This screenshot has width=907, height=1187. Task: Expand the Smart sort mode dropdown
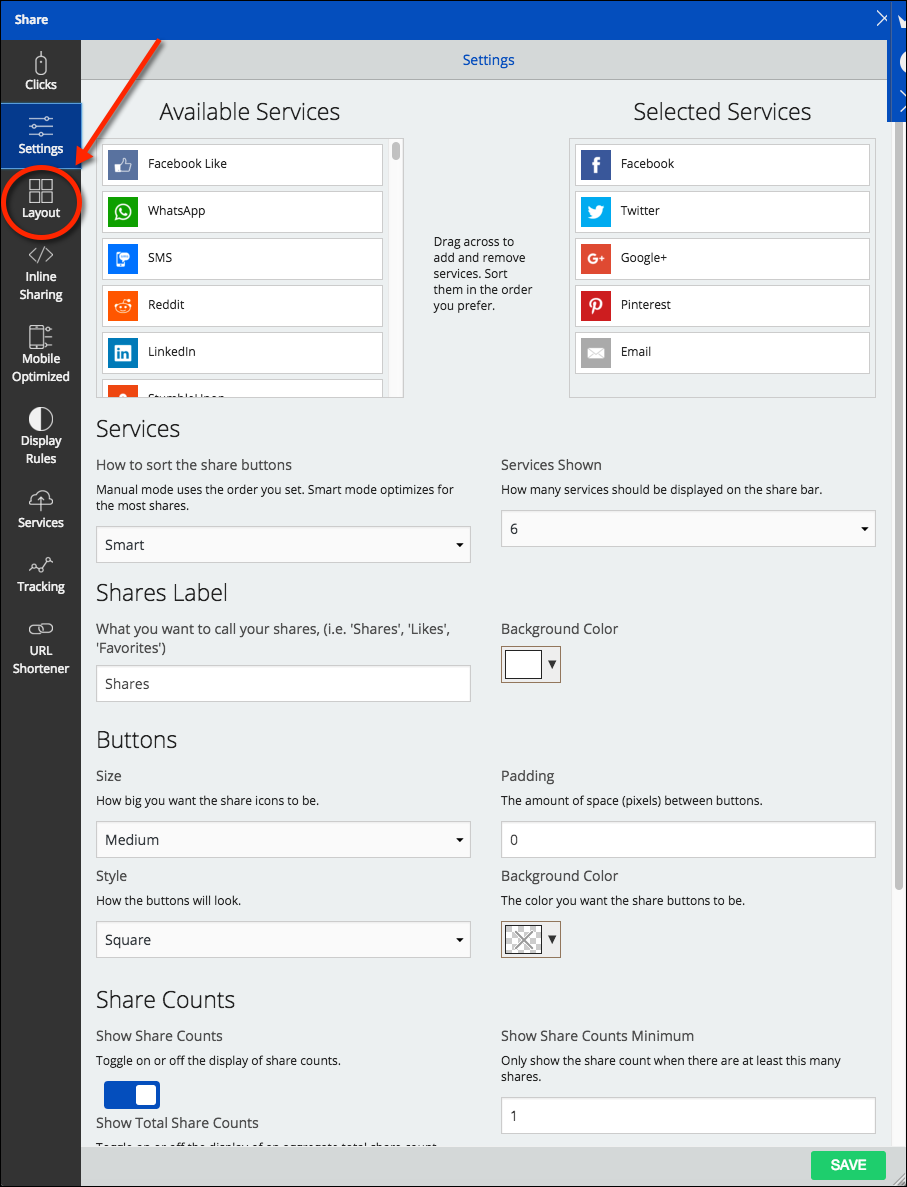click(283, 545)
